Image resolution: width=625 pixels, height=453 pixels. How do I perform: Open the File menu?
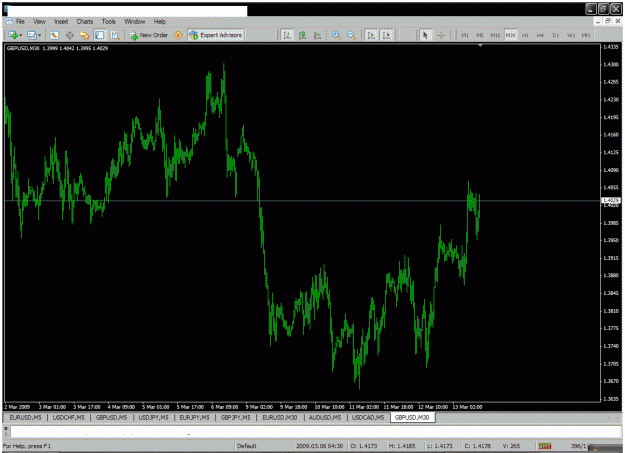tap(20, 22)
